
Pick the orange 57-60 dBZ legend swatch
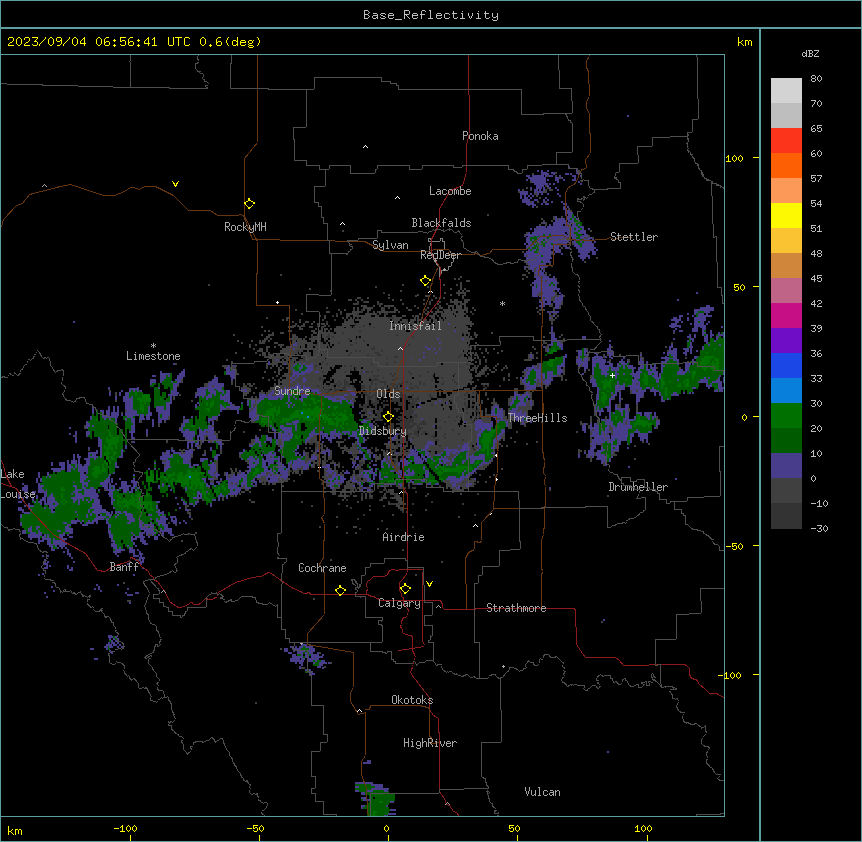(786, 165)
